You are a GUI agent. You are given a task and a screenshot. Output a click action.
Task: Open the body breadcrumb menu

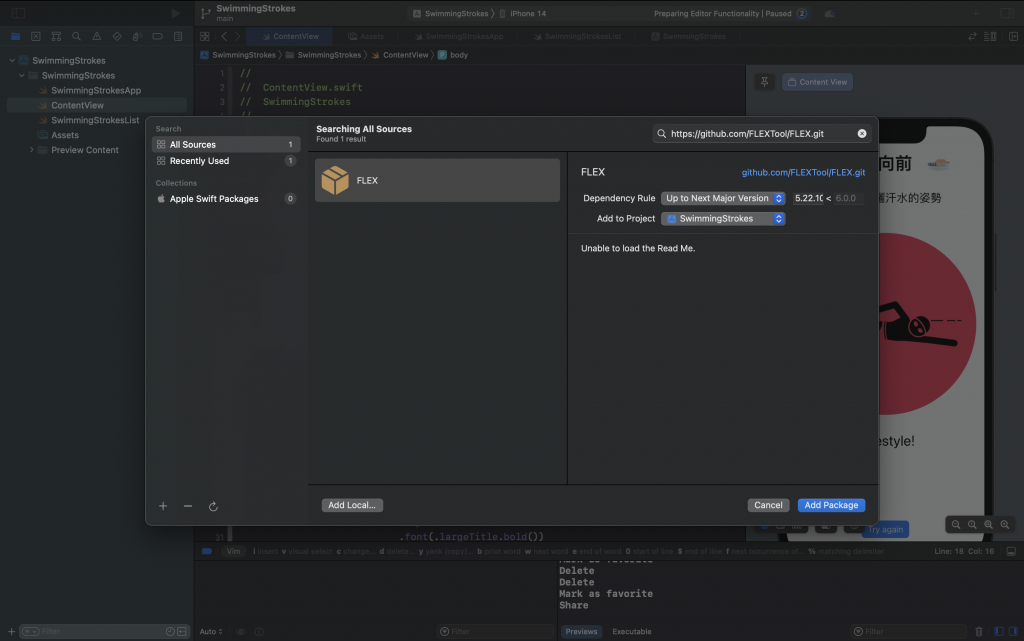(x=453, y=55)
